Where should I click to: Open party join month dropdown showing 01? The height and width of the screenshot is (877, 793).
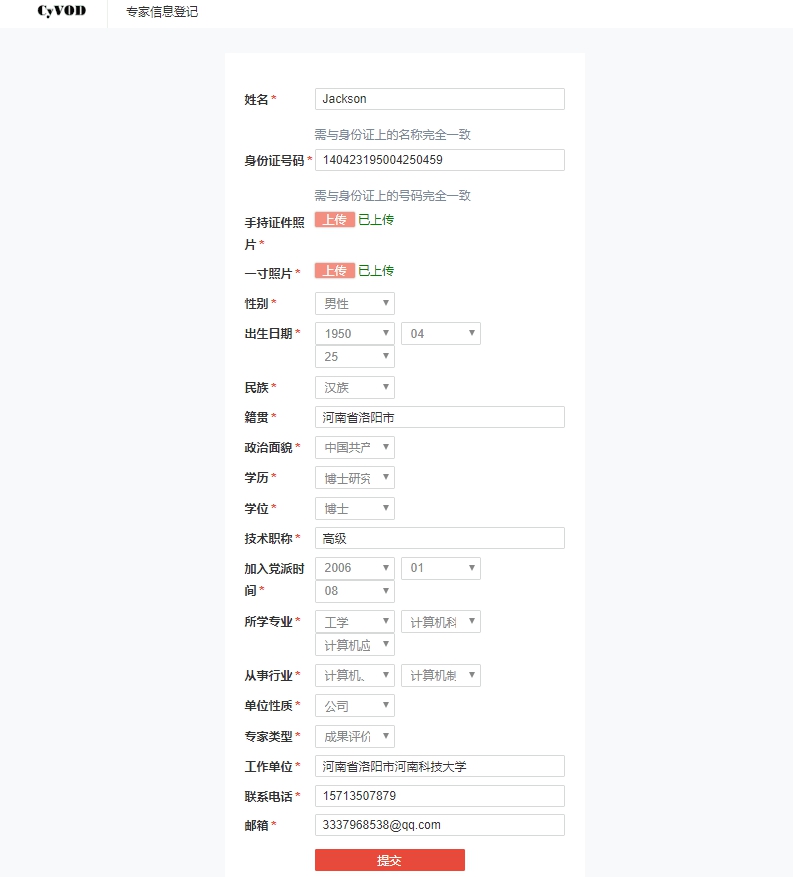pos(441,568)
